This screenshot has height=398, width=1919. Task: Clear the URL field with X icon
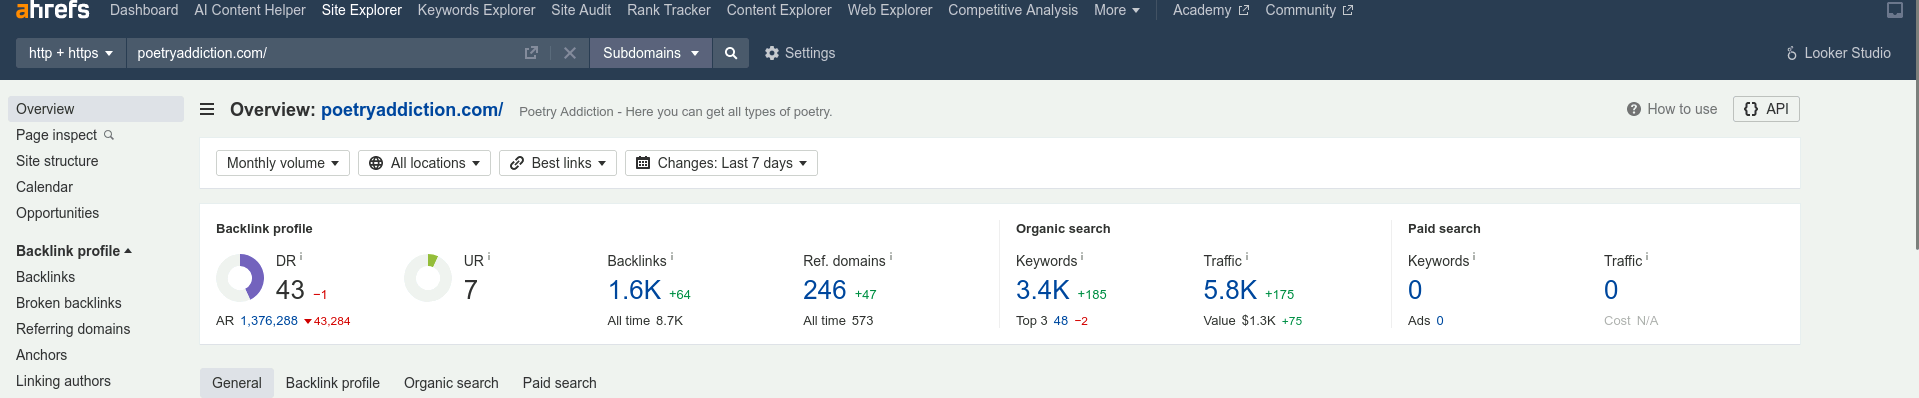pos(570,53)
